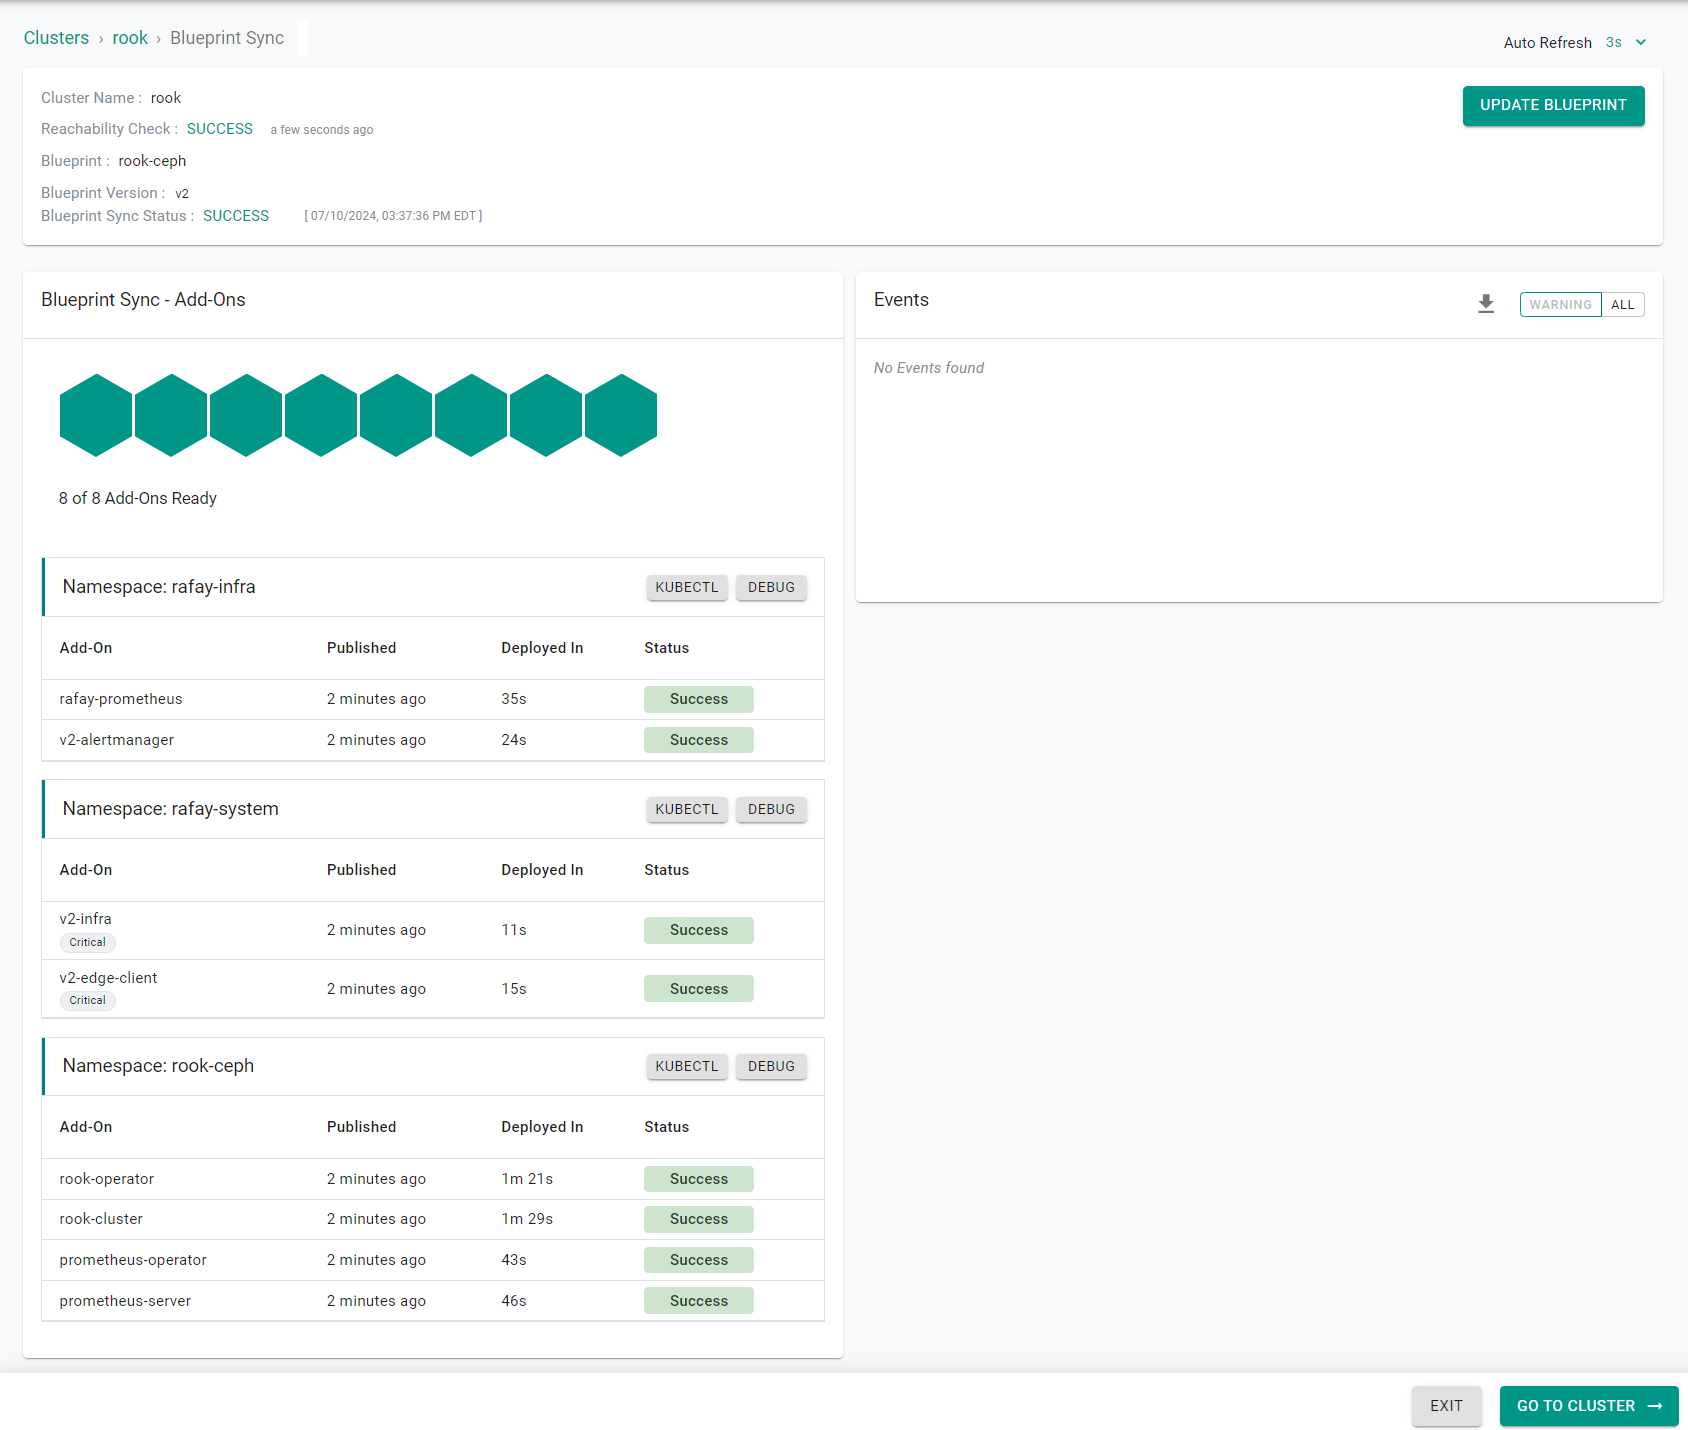Viewport: 1688px width, 1430px height.
Task: Click Namespace: rafay-infra header
Action: [x=159, y=587]
